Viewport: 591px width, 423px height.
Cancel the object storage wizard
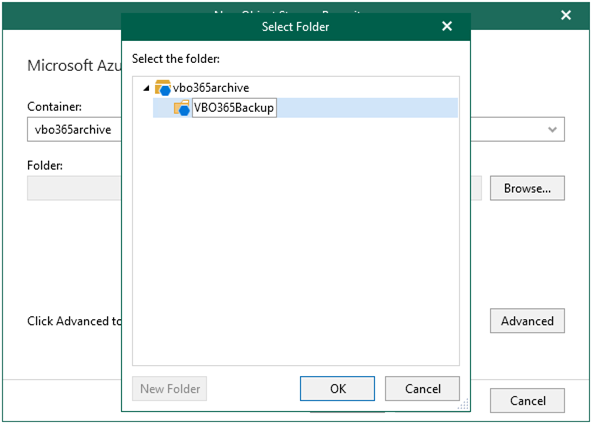(527, 400)
